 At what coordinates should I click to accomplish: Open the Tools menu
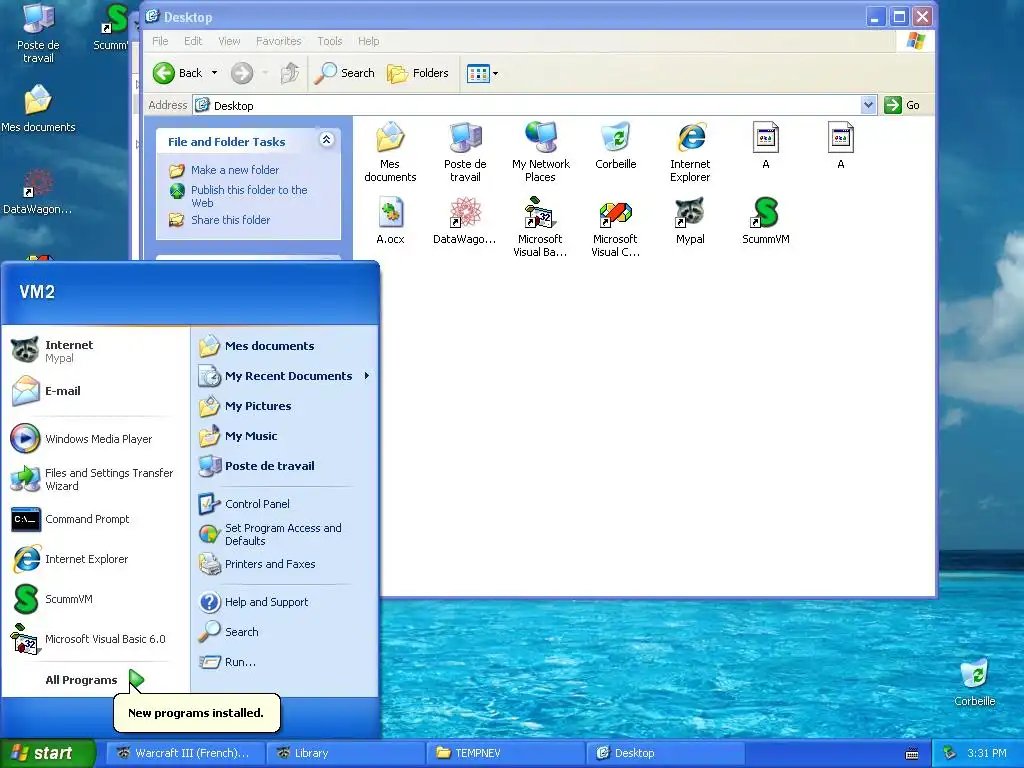tap(330, 41)
